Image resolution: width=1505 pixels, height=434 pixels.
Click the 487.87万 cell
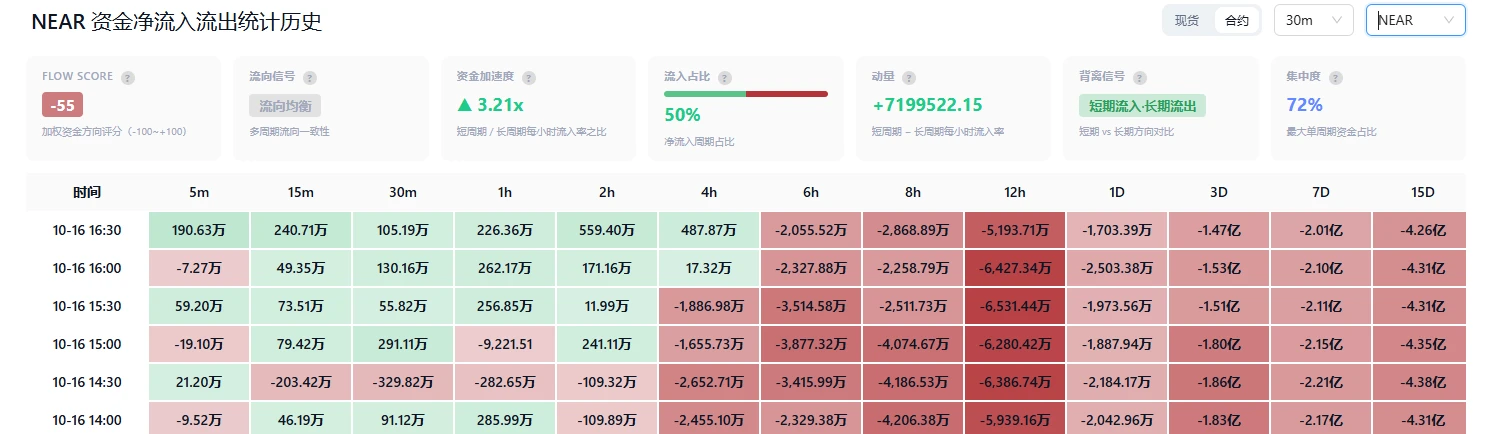(709, 230)
